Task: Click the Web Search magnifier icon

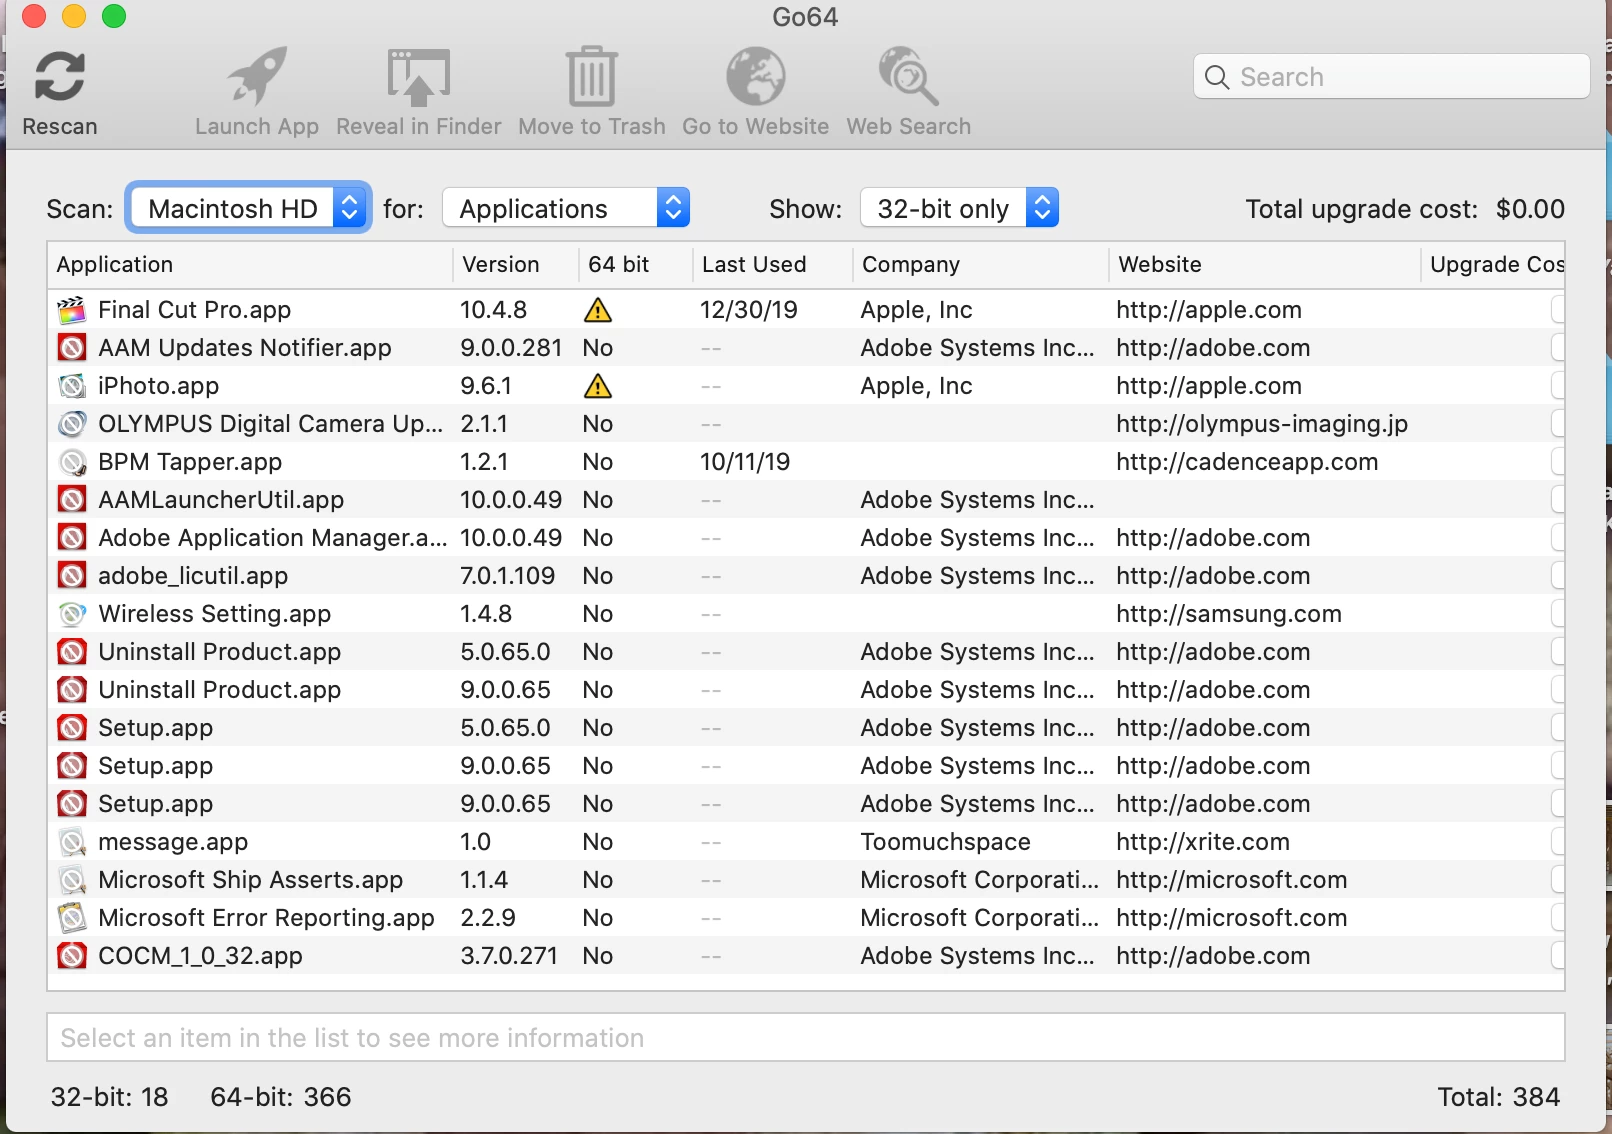Action: point(908,76)
